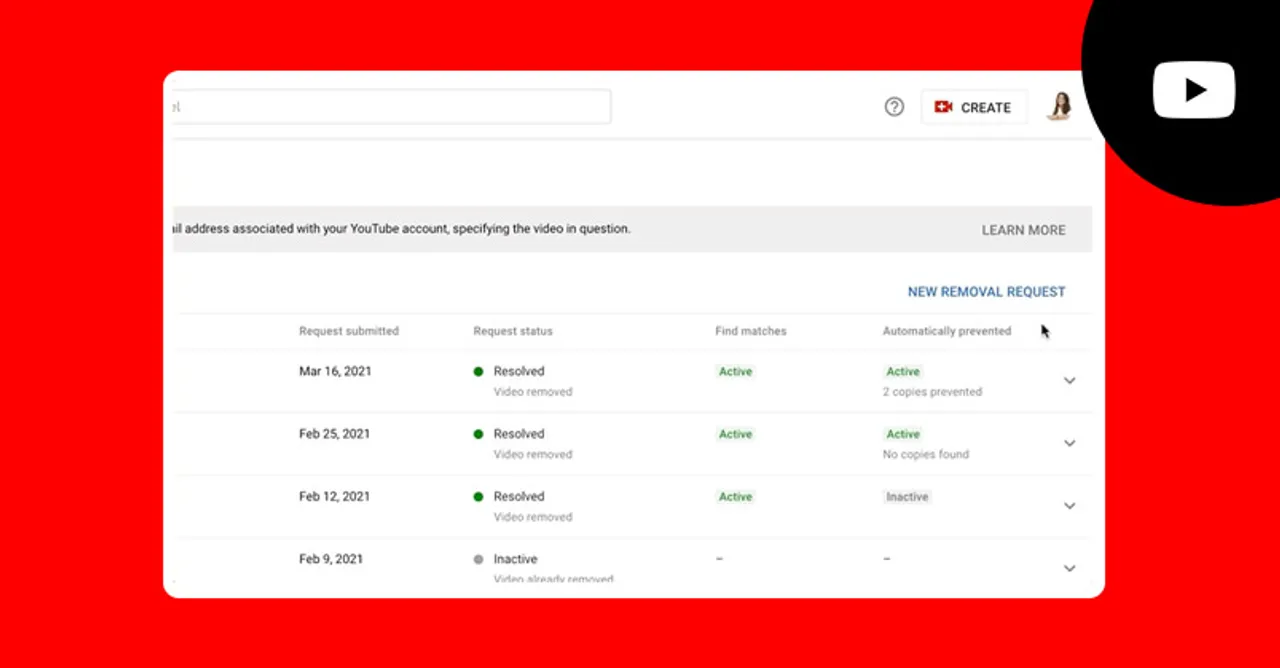The height and width of the screenshot is (668, 1280).
Task: Click the gray status dot, Feb 9 row
Action: (x=478, y=559)
